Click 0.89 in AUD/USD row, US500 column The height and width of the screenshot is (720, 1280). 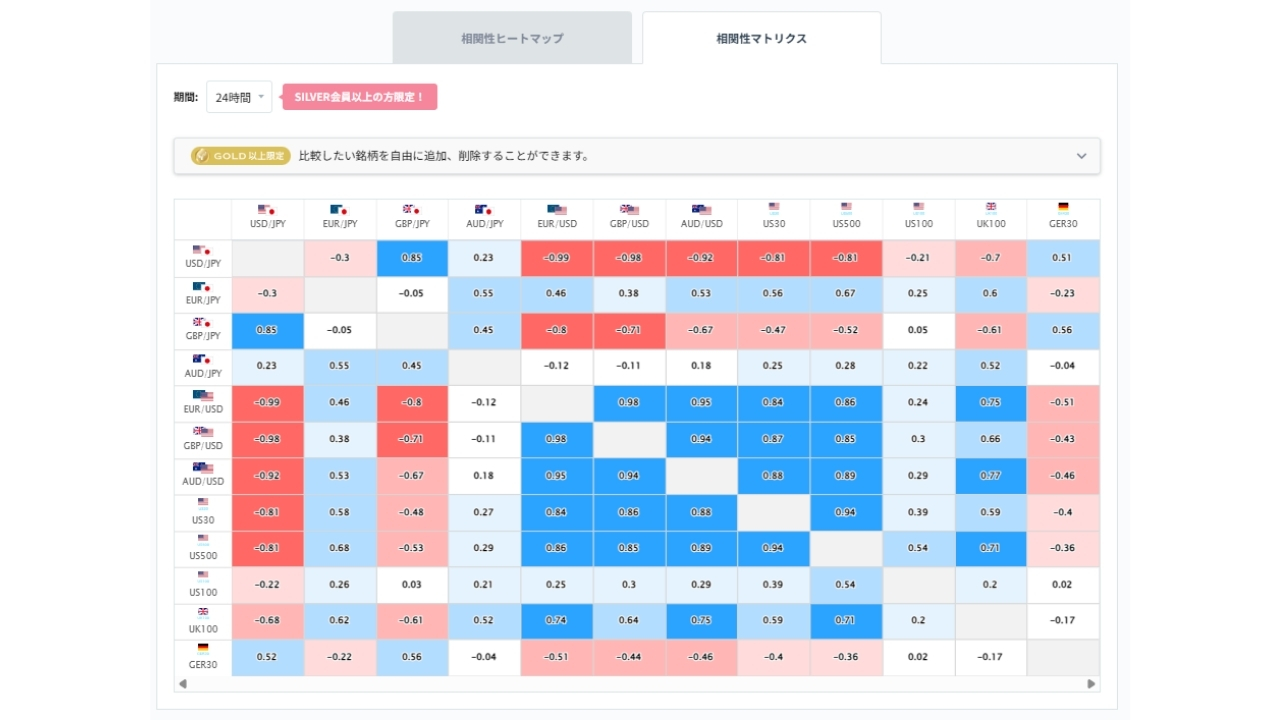(846, 476)
